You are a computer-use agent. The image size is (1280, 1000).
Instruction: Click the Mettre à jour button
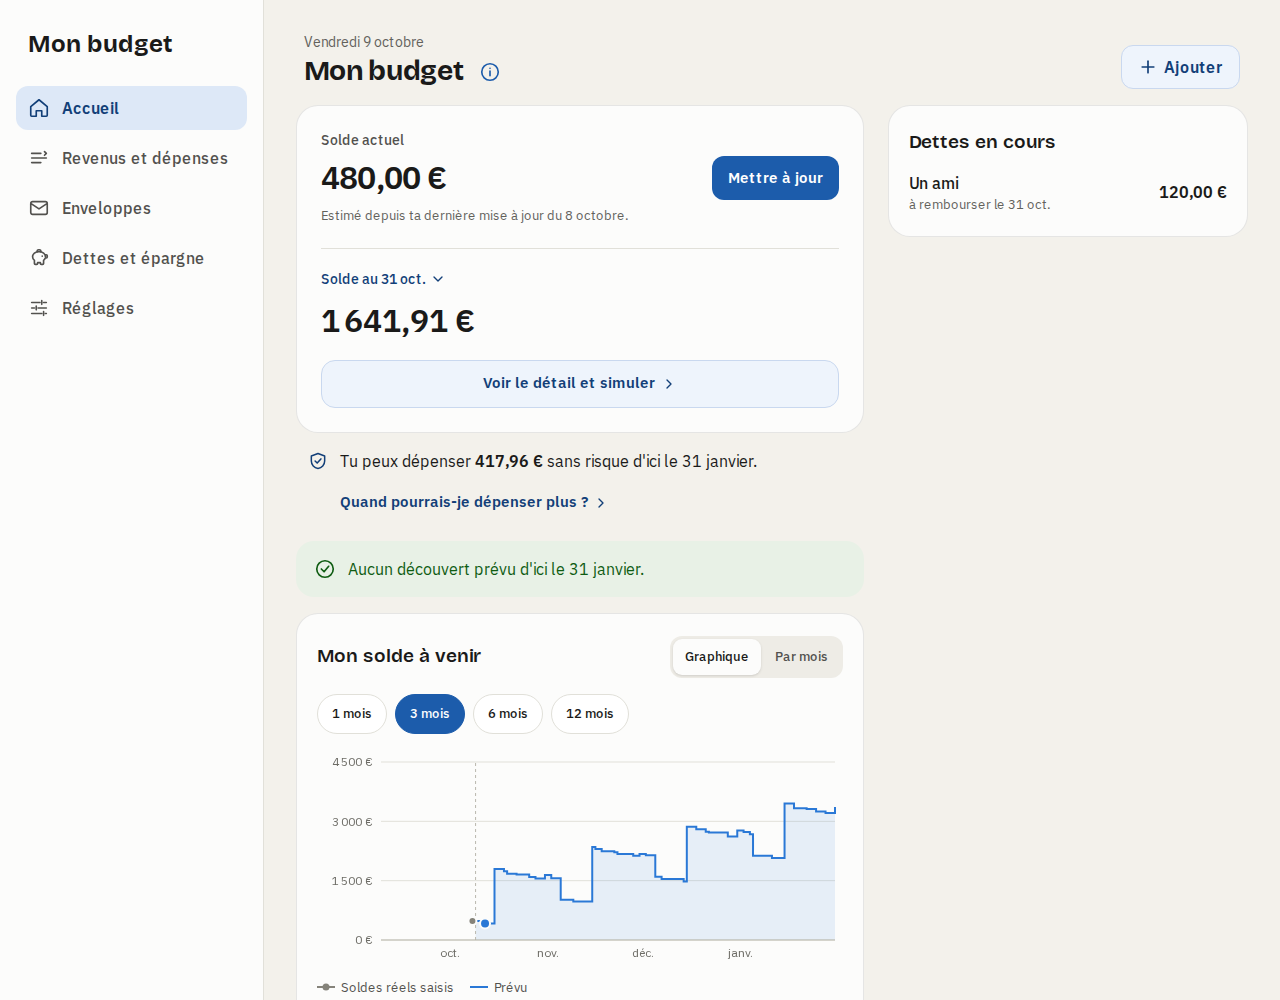pyautogui.click(x=775, y=178)
